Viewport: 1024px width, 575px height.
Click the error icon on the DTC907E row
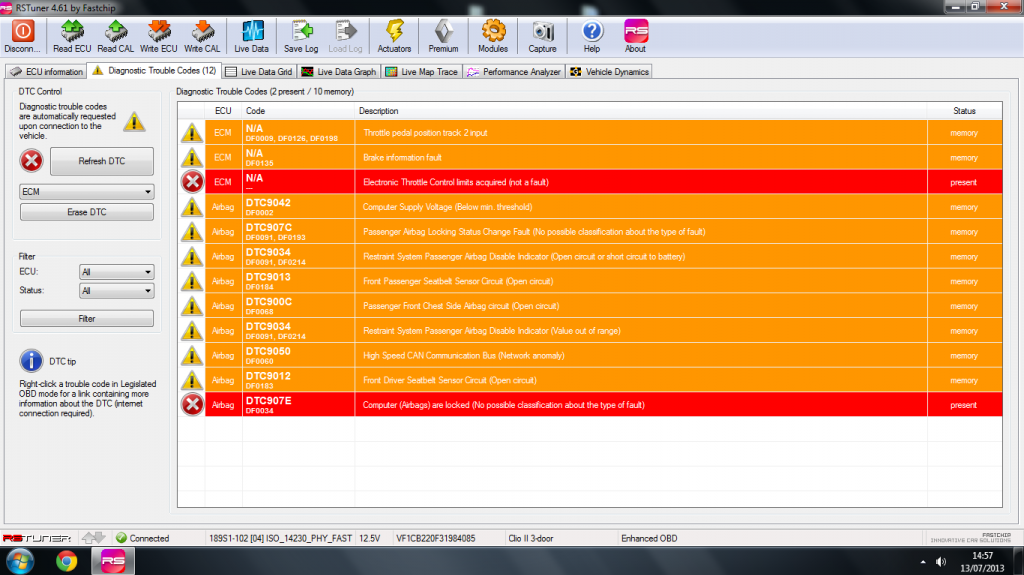tap(192, 404)
